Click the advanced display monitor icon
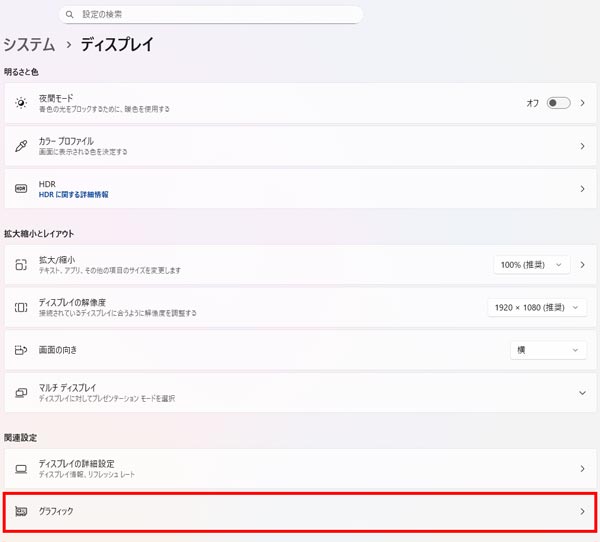 pyautogui.click(x=21, y=469)
